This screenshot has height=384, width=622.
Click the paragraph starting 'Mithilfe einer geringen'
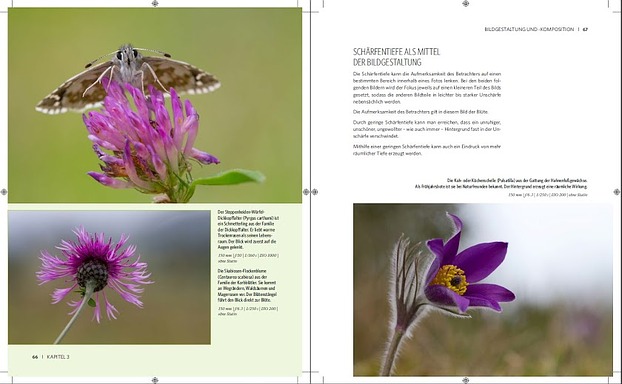pos(427,150)
